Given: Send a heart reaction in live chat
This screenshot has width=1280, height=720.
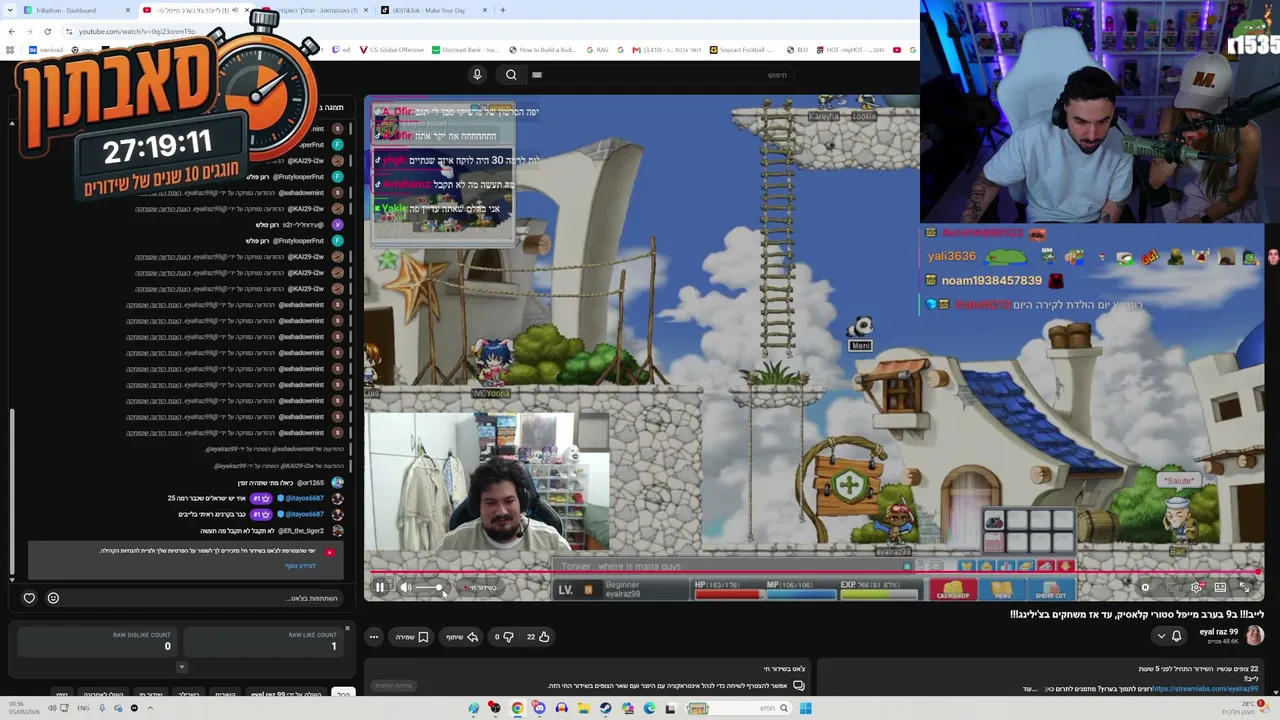Looking at the screenshot, I should coord(29,598).
